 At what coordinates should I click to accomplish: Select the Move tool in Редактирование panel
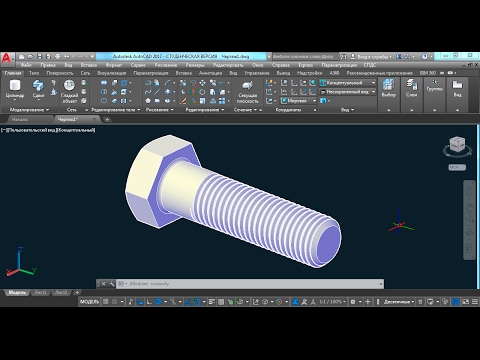click(202, 83)
